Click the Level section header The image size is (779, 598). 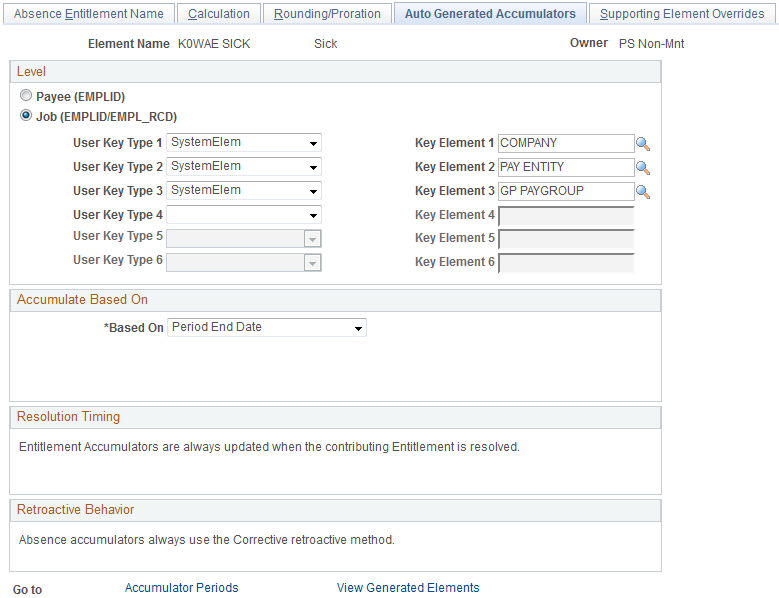(335, 72)
